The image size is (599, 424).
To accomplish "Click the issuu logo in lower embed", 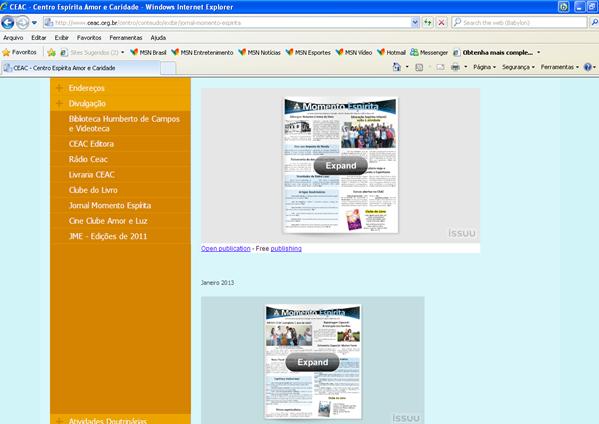I will [x=406, y=418].
